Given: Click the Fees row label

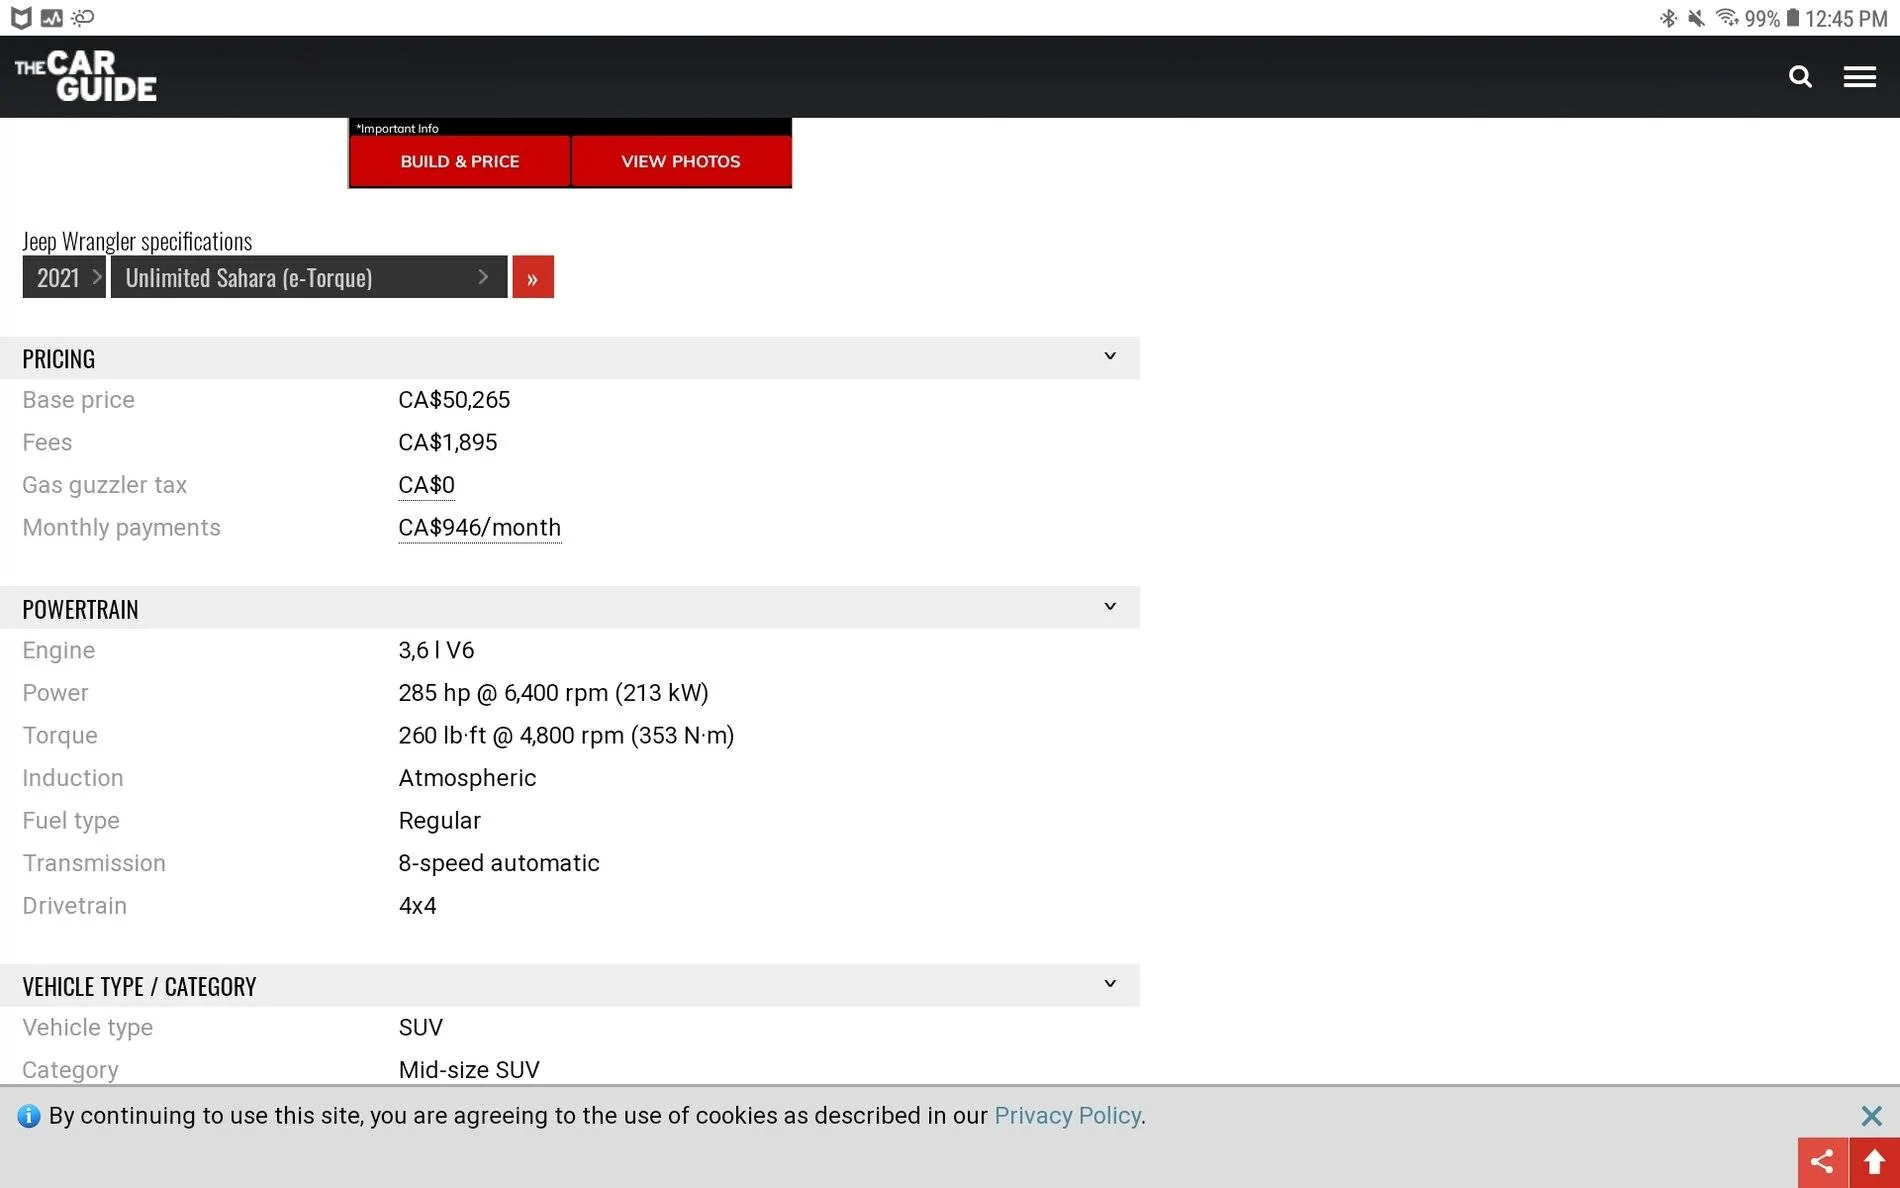Looking at the screenshot, I should [x=47, y=442].
